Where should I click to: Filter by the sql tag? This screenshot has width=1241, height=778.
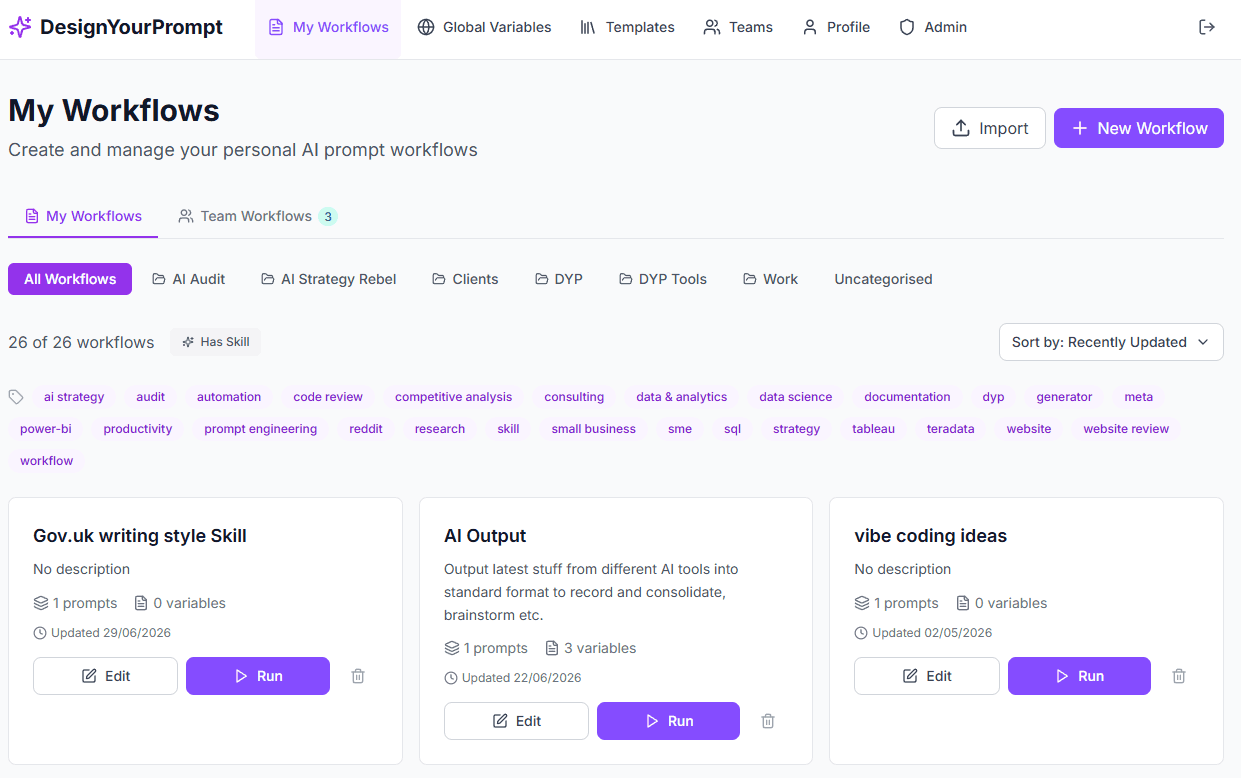[733, 429]
